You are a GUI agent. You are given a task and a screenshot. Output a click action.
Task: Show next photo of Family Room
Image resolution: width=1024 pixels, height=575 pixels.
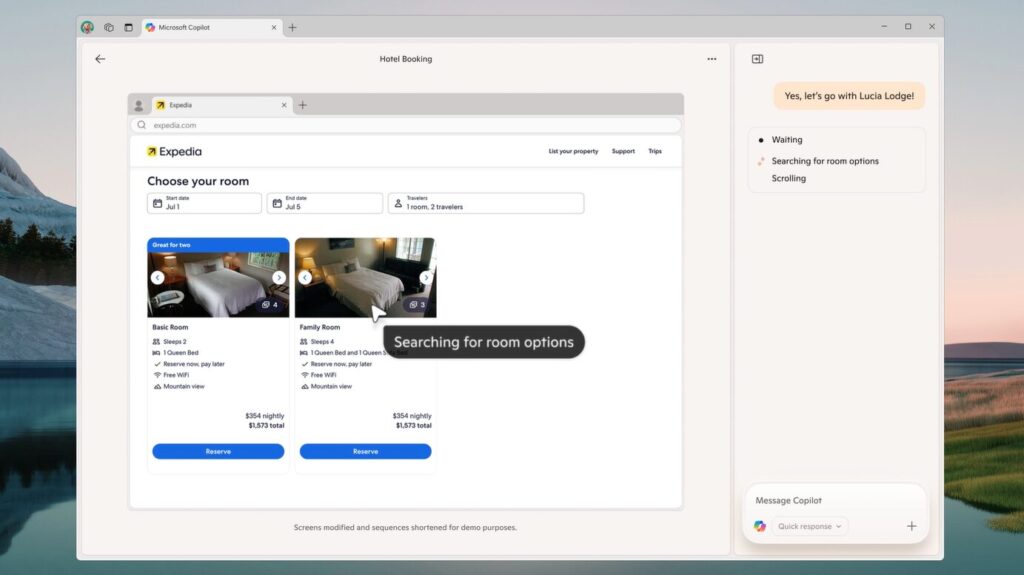pyautogui.click(x=426, y=278)
